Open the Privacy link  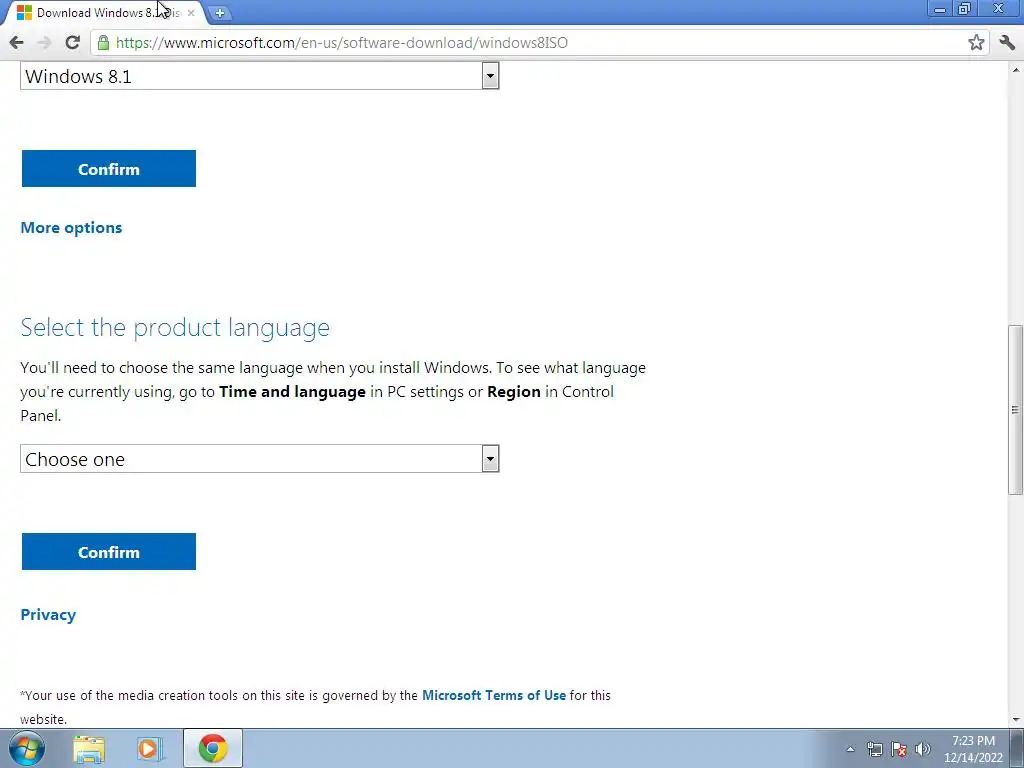48,615
